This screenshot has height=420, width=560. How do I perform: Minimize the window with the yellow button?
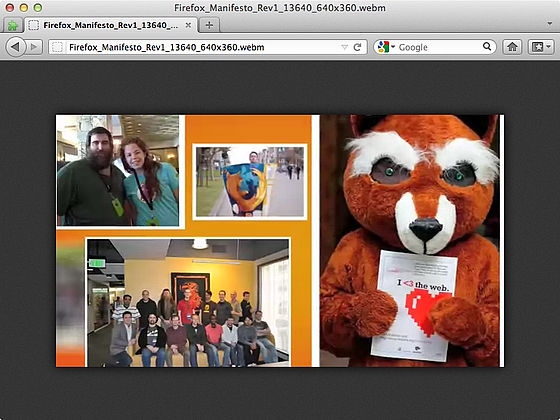click(24, 8)
